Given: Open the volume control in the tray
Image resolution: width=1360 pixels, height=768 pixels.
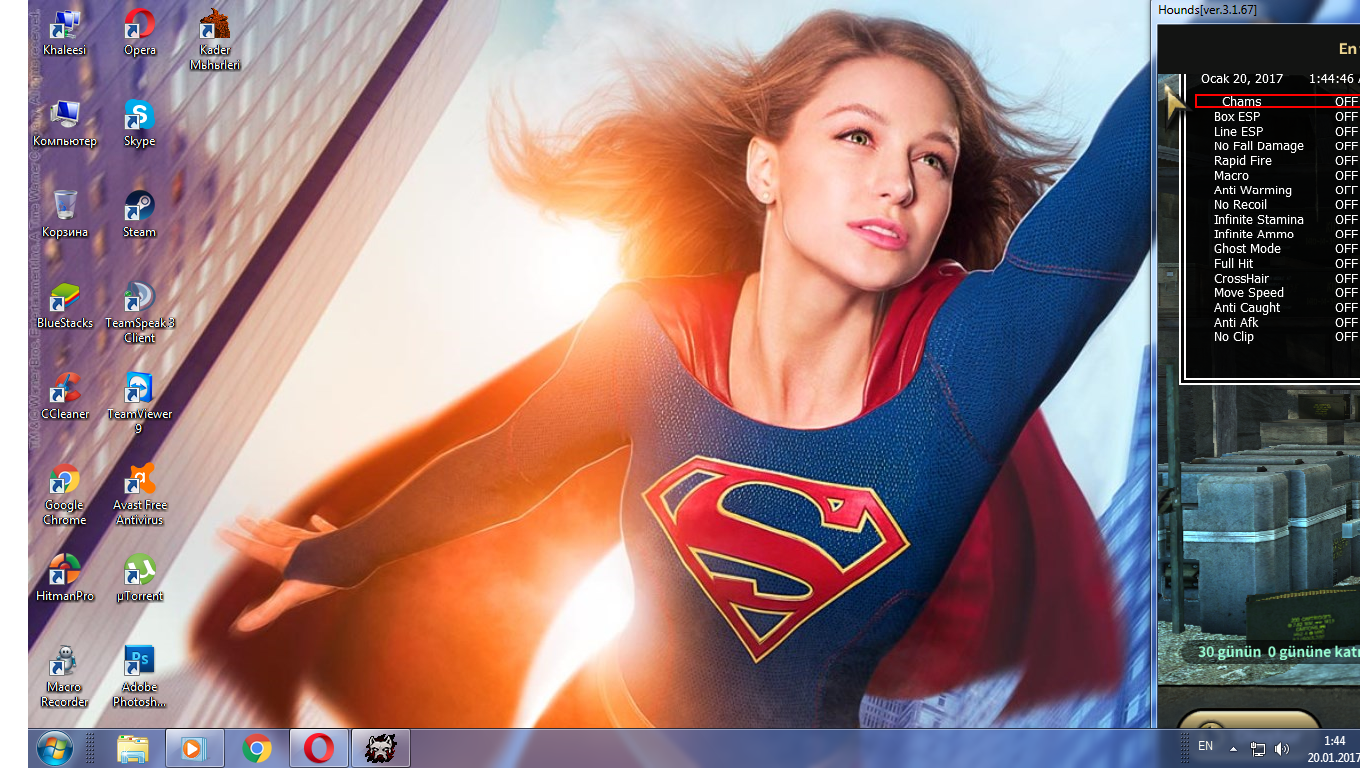Looking at the screenshot, I should (x=1282, y=748).
